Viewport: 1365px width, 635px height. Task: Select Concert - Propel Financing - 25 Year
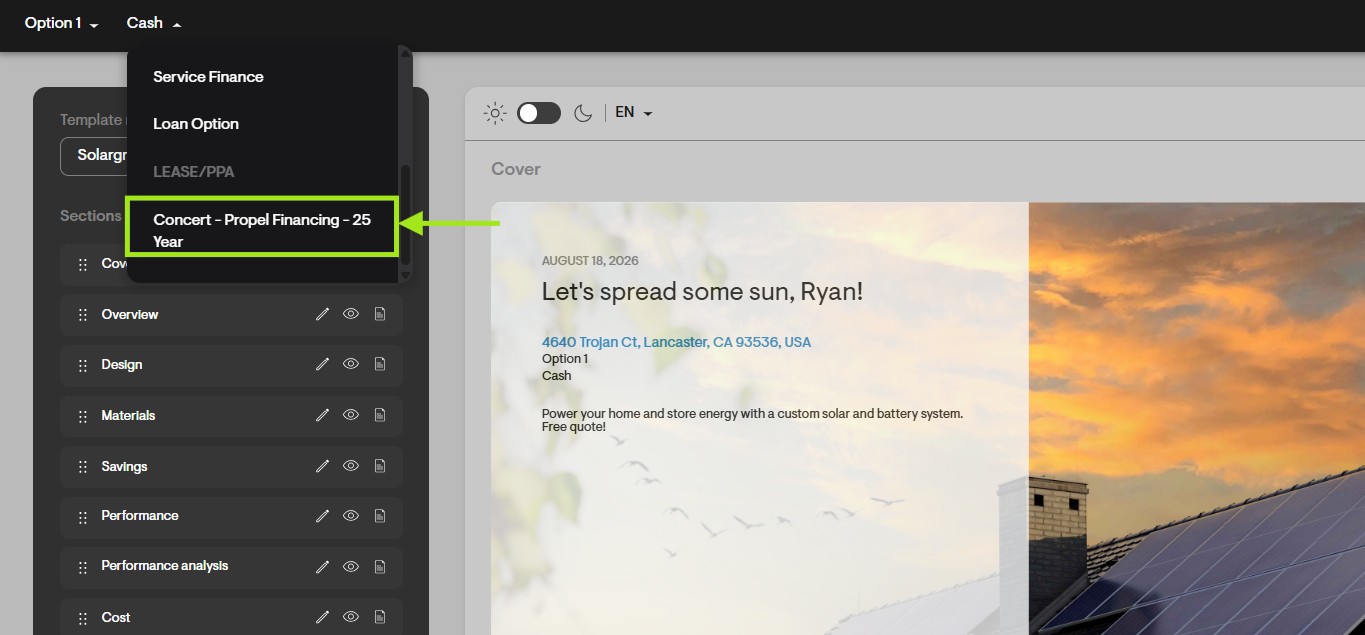pos(262,230)
